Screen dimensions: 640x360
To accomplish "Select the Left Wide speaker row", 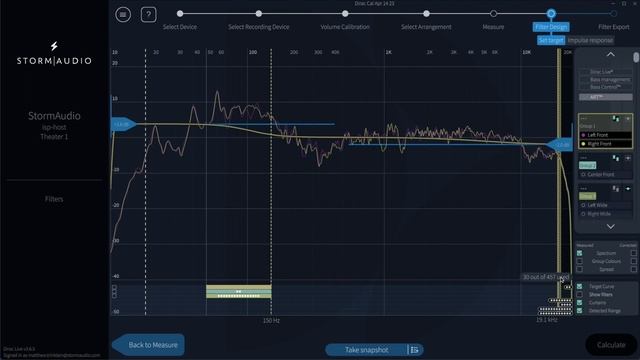I will click(606, 205).
